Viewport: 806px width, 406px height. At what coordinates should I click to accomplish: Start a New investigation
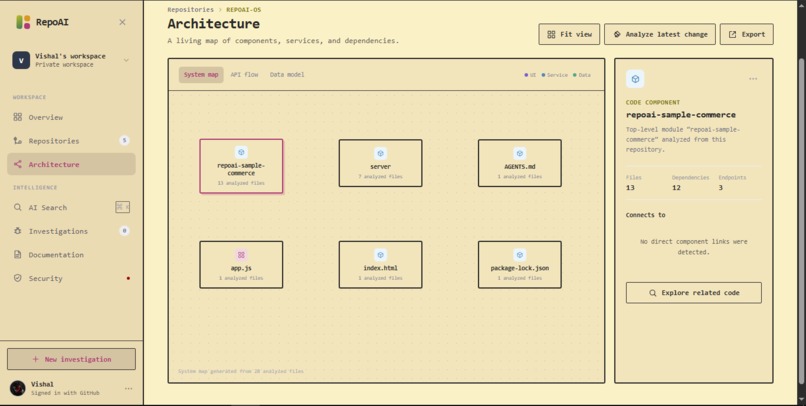[x=71, y=359]
